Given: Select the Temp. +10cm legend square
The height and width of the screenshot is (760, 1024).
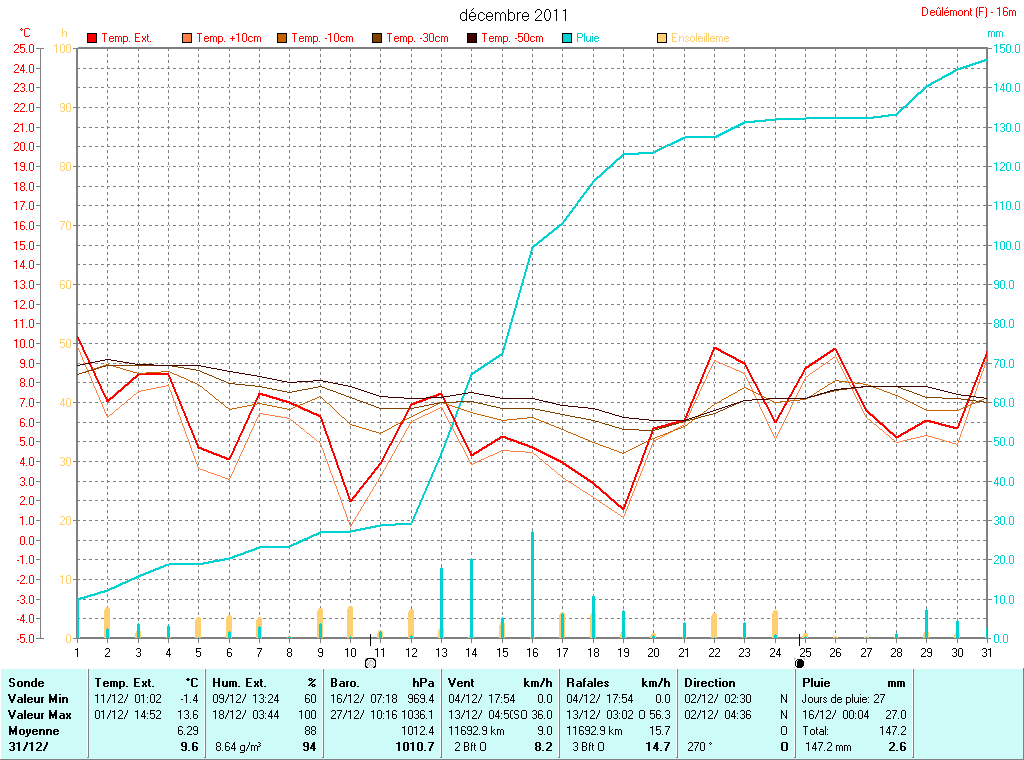Looking at the screenshot, I should point(187,38).
